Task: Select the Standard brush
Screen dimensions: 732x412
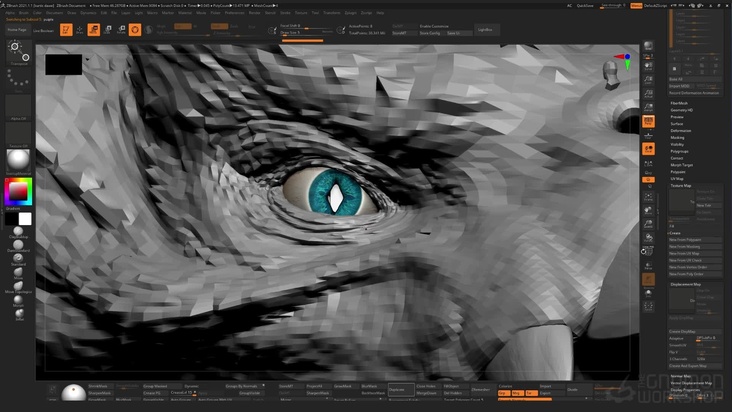Action: pos(18,259)
